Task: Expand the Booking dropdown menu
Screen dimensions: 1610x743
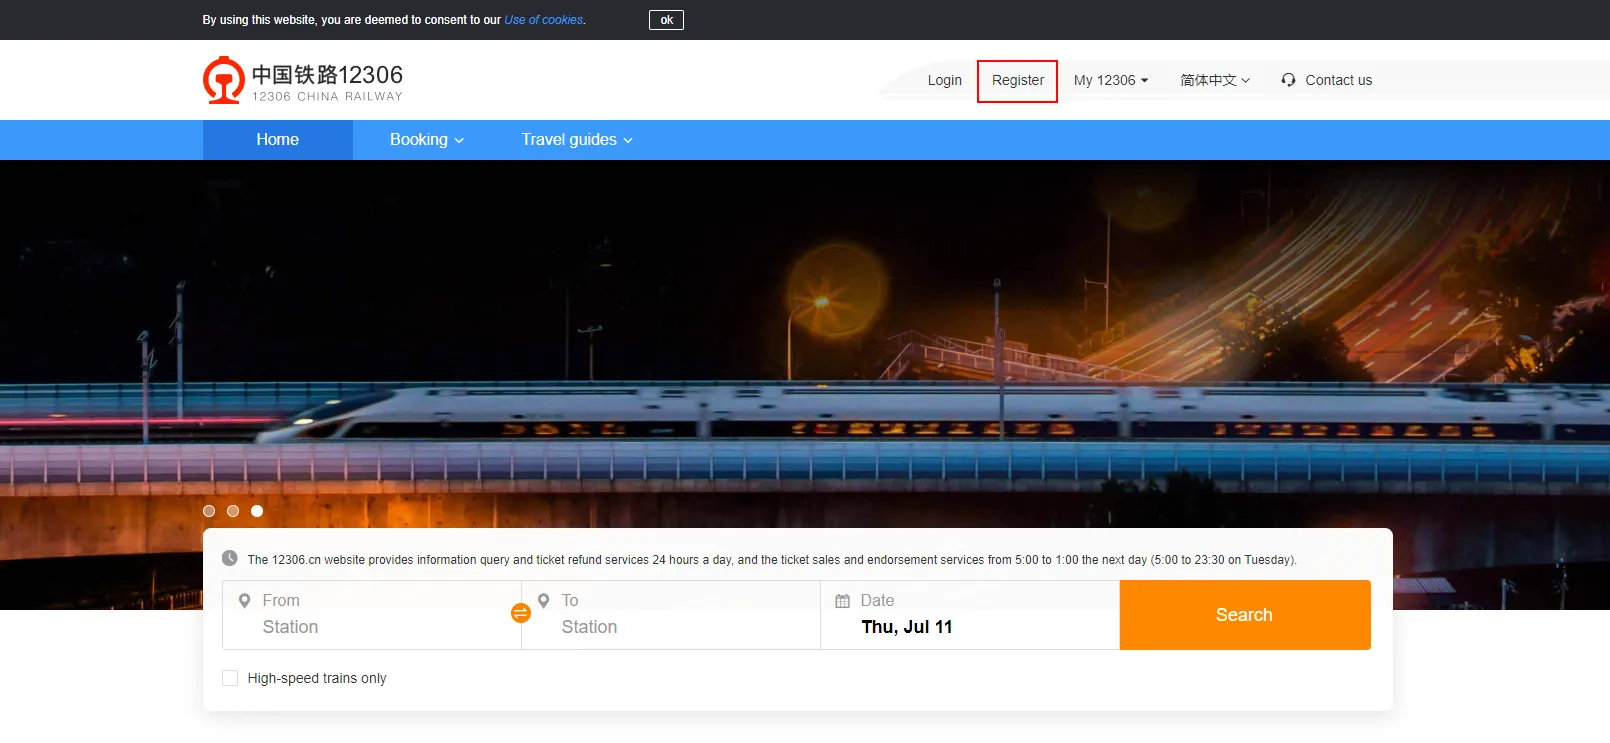Action: click(x=426, y=140)
